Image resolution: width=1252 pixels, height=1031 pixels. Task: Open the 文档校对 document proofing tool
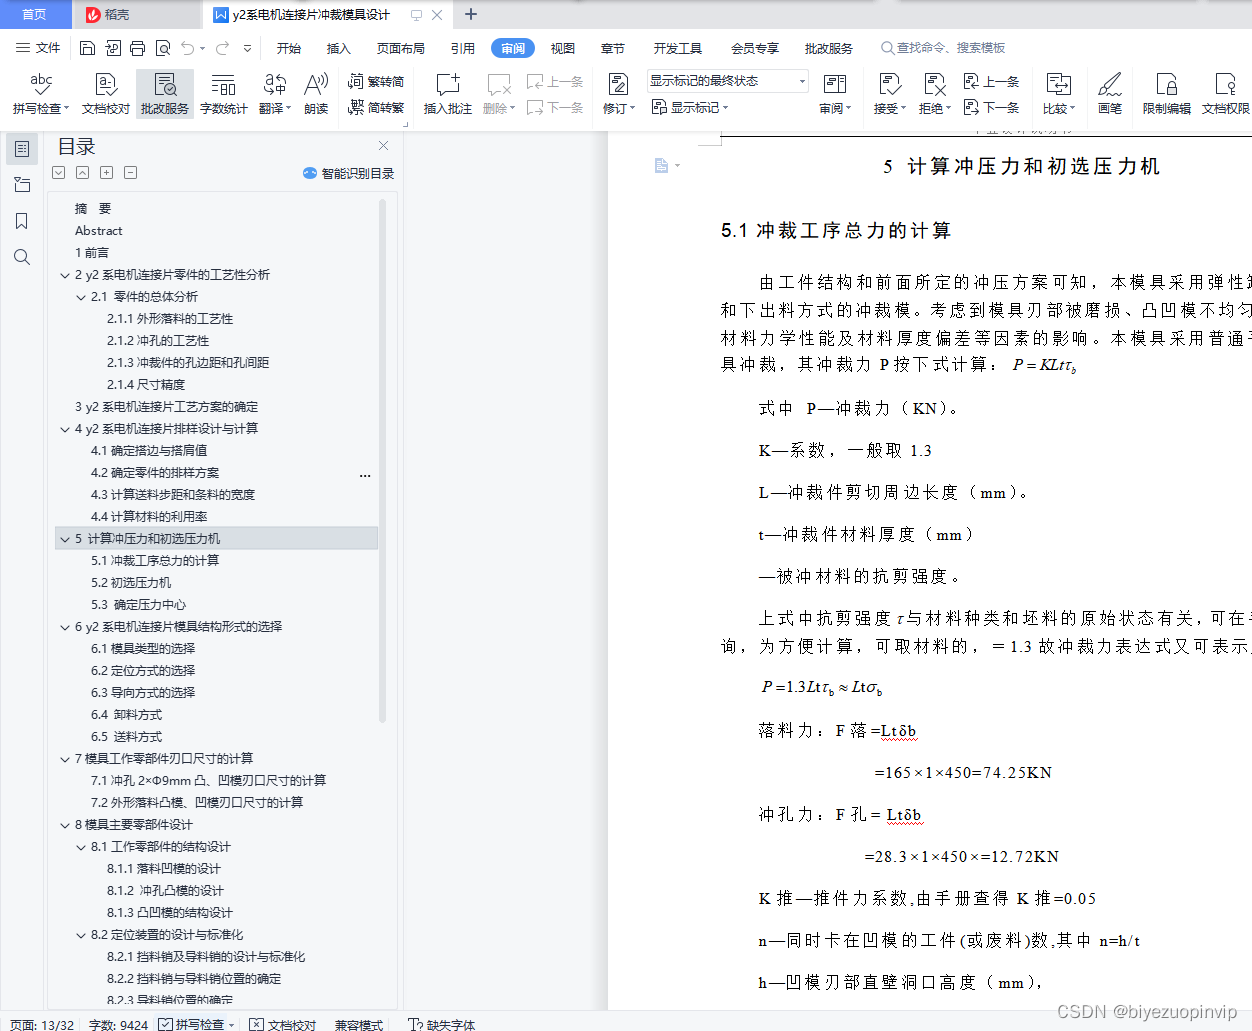pos(105,93)
